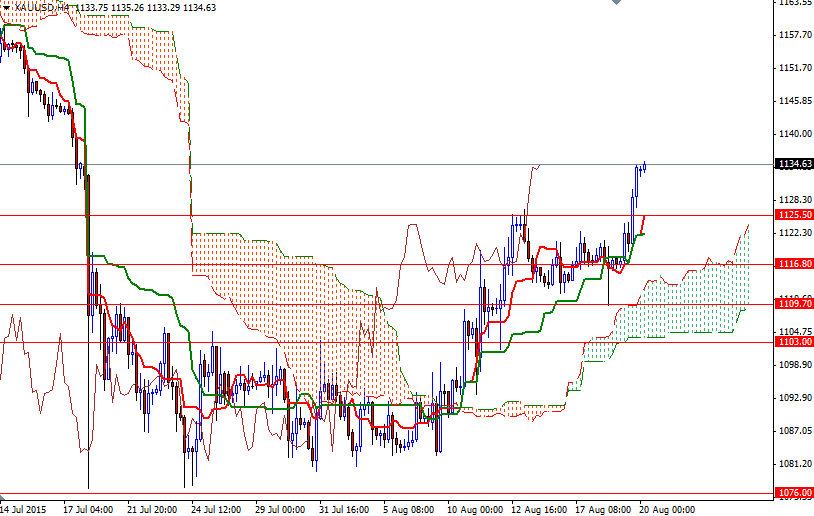The height and width of the screenshot is (516, 814).
Task: Click the 21 Jul 20:00 time label
Action: point(152,510)
